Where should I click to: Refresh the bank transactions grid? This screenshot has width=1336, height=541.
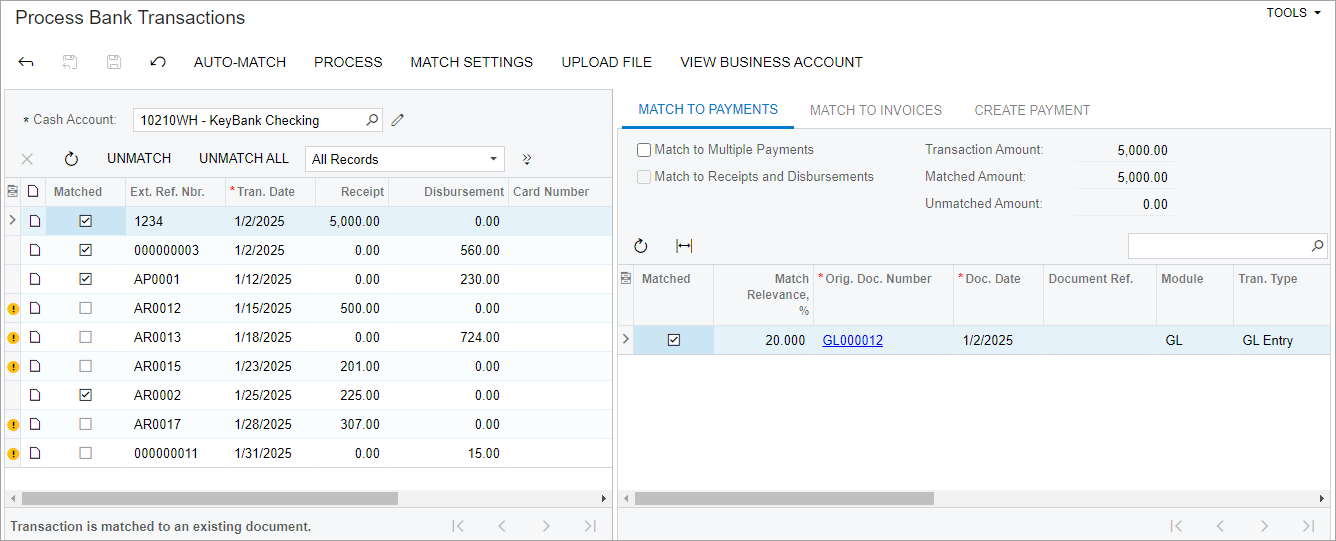coord(71,159)
